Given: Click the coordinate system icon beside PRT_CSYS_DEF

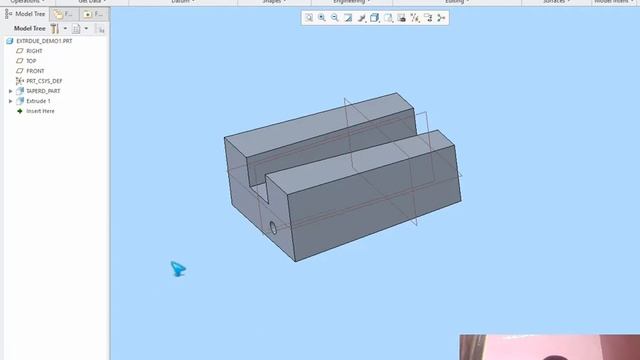Looking at the screenshot, I should click(x=20, y=81).
